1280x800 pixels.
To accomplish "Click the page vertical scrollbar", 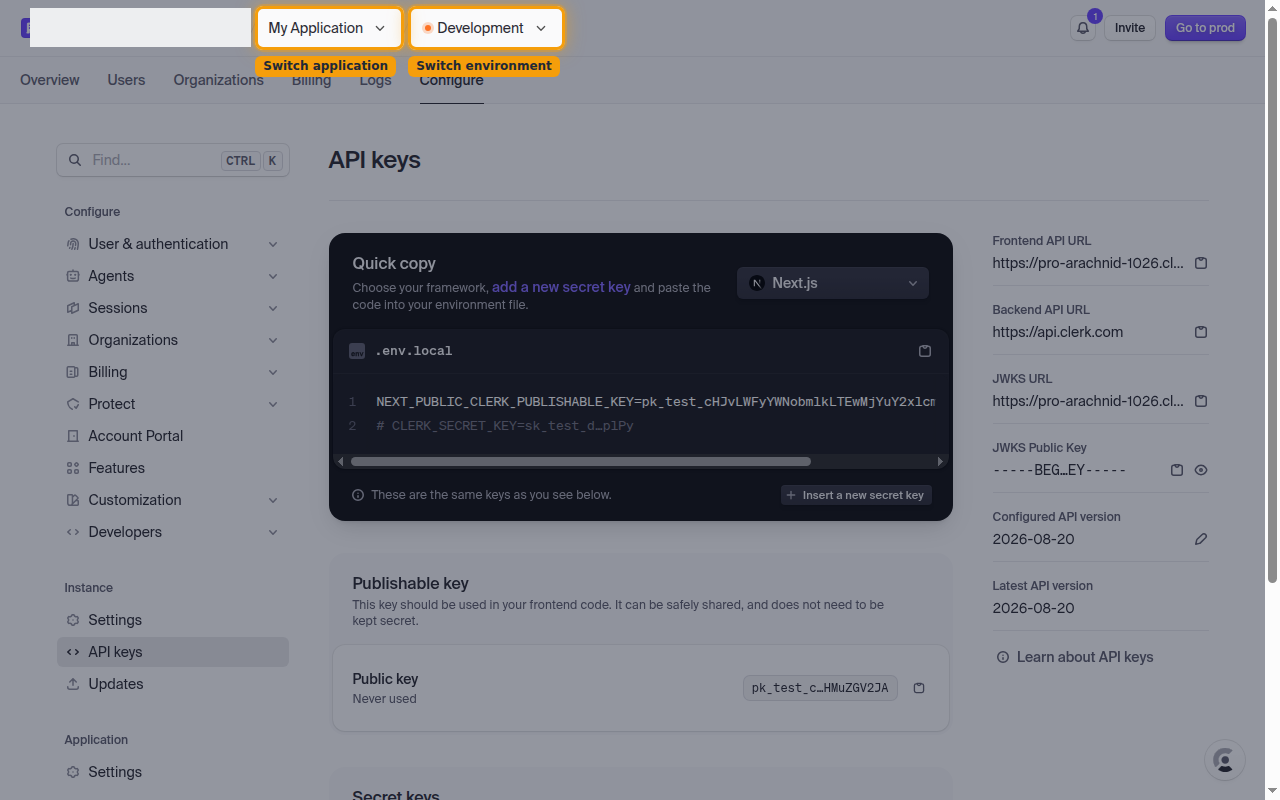I will coord(1272,300).
